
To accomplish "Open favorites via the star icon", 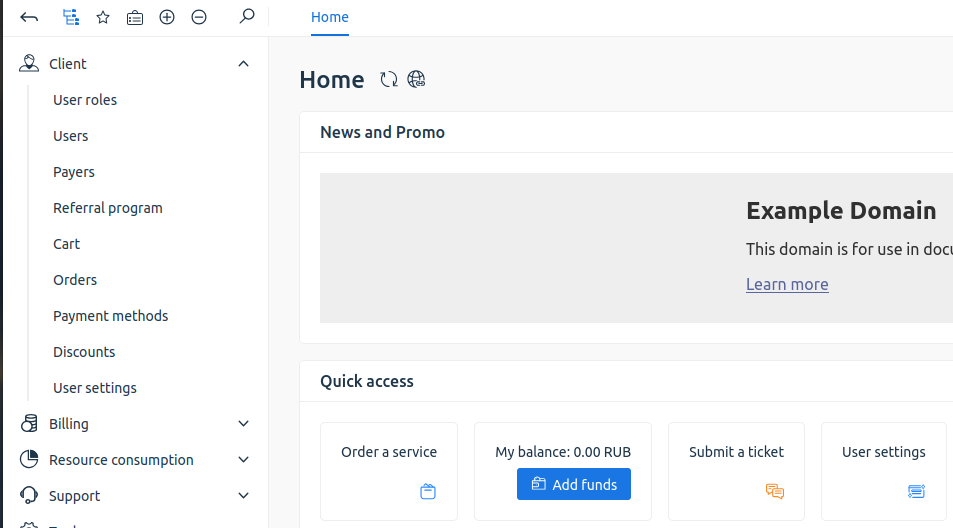I will [103, 17].
